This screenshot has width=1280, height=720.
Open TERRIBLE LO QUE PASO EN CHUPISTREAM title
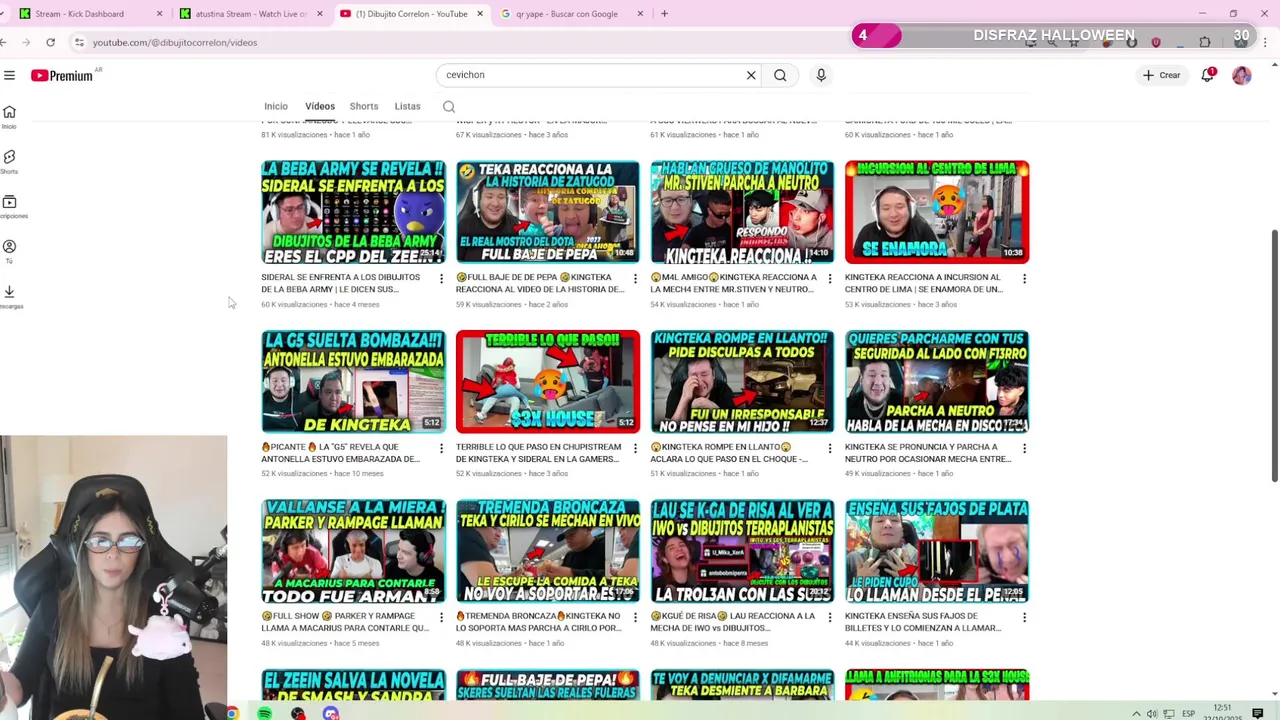tap(538, 453)
